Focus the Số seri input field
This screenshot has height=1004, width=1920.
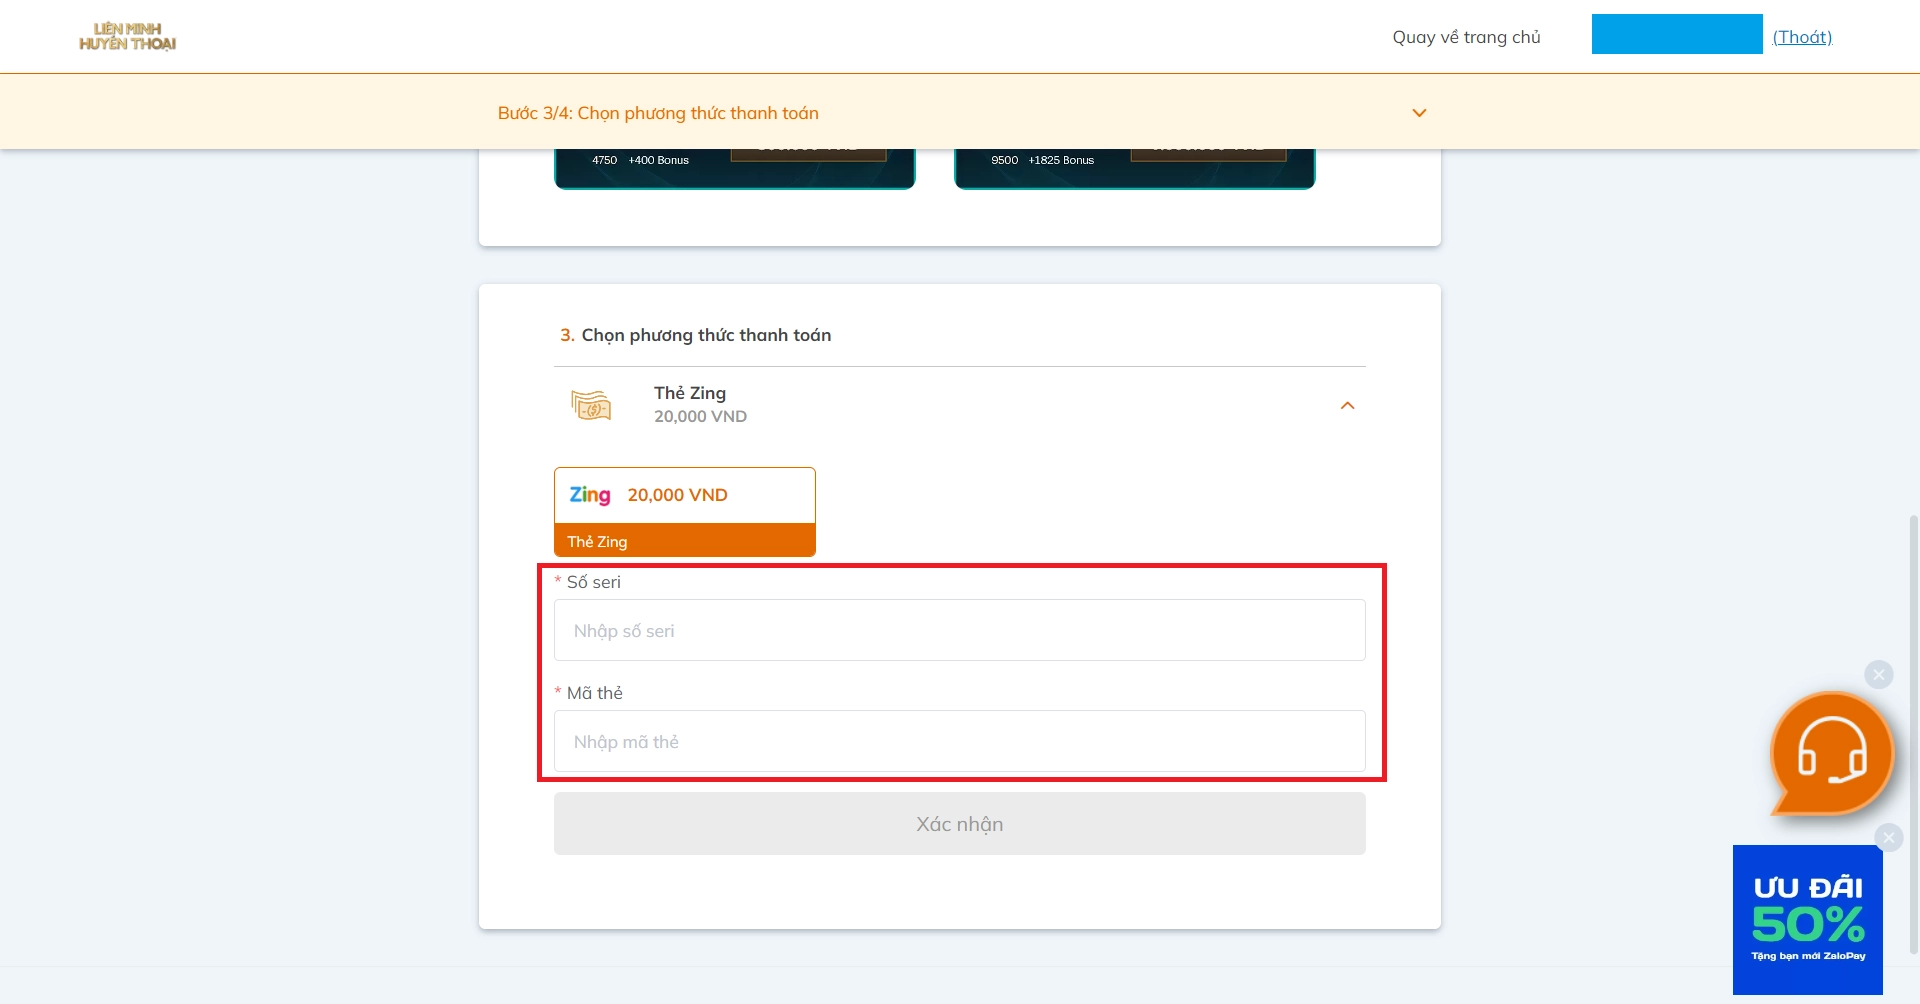point(959,630)
